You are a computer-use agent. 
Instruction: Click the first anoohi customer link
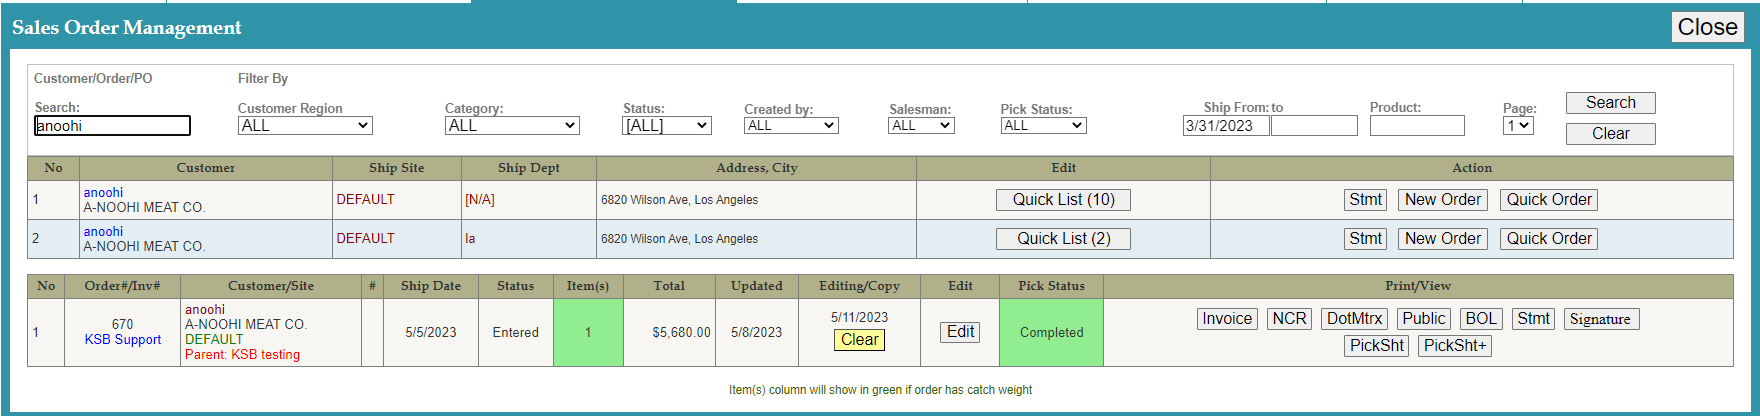coord(103,192)
